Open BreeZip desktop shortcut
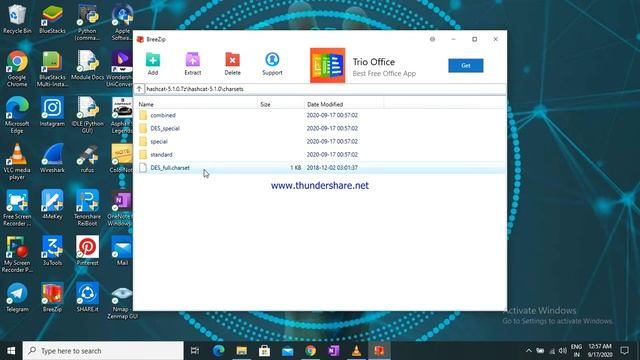This screenshot has width=640, height=360. [x=52, y=298]
